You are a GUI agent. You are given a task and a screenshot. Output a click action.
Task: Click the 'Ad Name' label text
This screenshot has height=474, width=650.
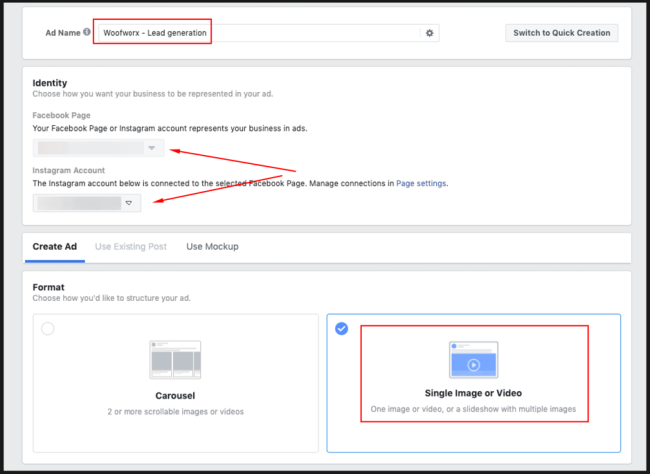(63, 33)
